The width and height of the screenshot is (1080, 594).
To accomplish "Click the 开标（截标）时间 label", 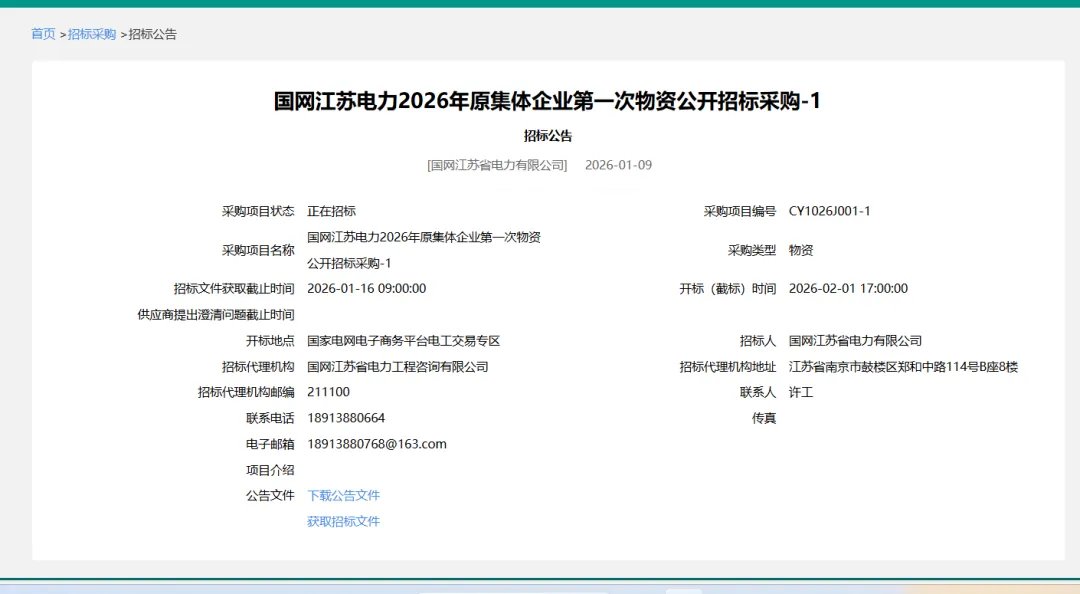I will [x=727, y=289].
